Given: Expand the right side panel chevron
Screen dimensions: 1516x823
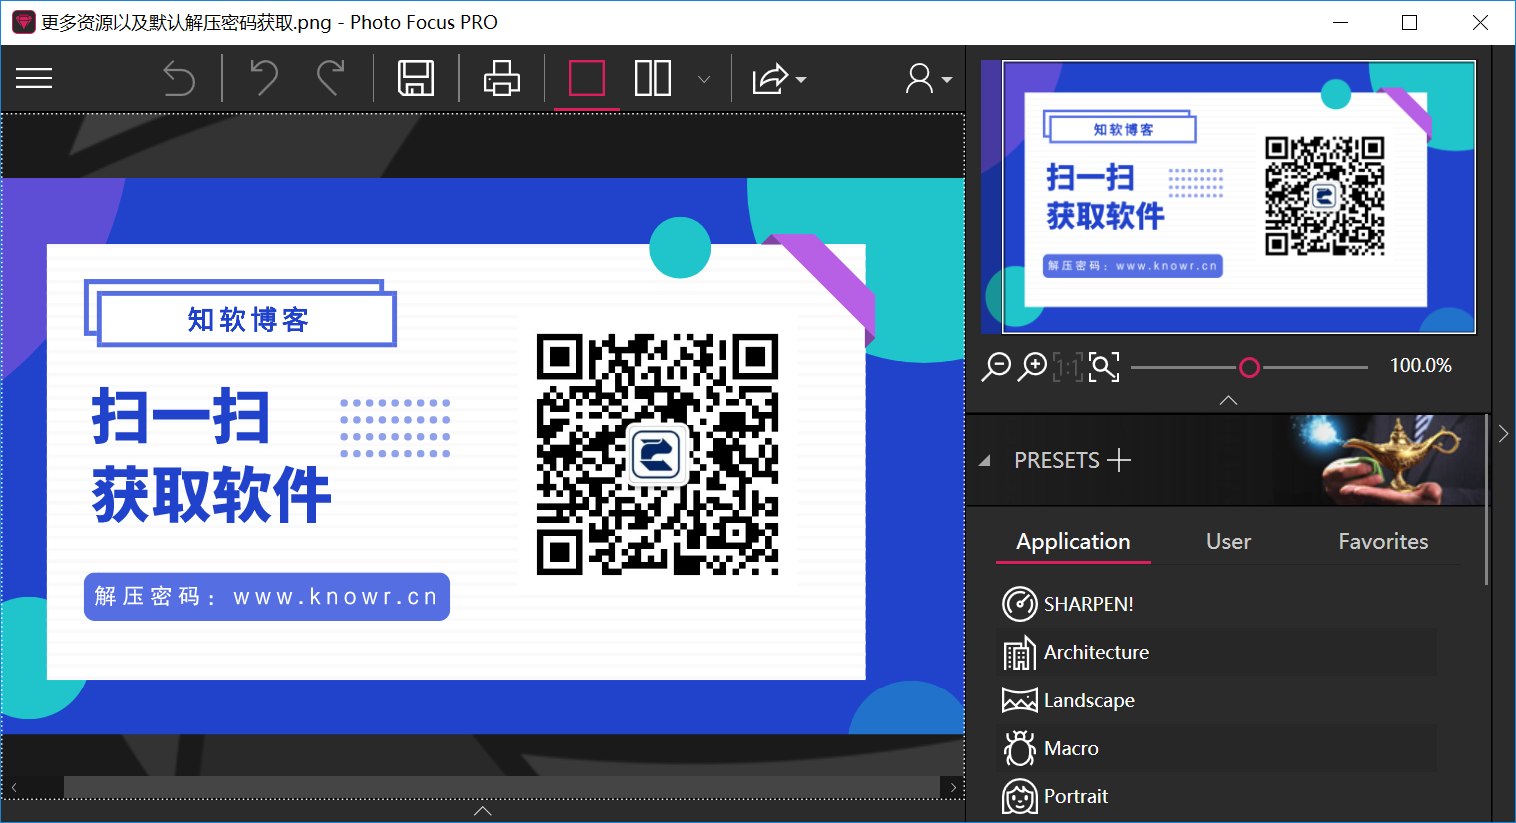Looking at the screenshot, I should 1503,434.
